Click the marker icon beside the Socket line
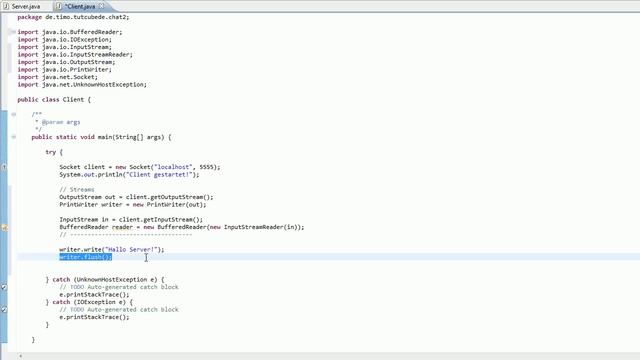640x360 pixels. (x=4, y=167)
